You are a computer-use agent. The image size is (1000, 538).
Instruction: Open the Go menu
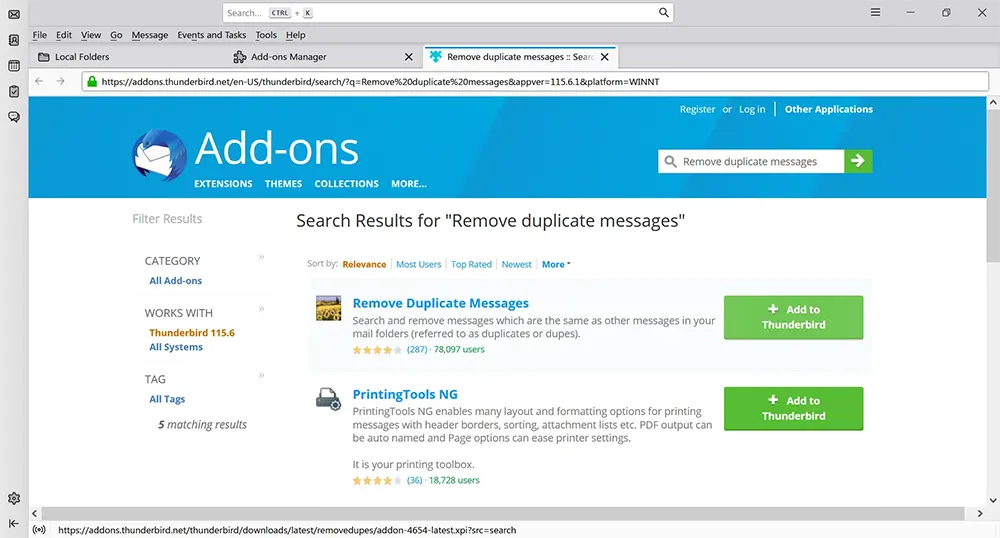click(x=116, y=35)
